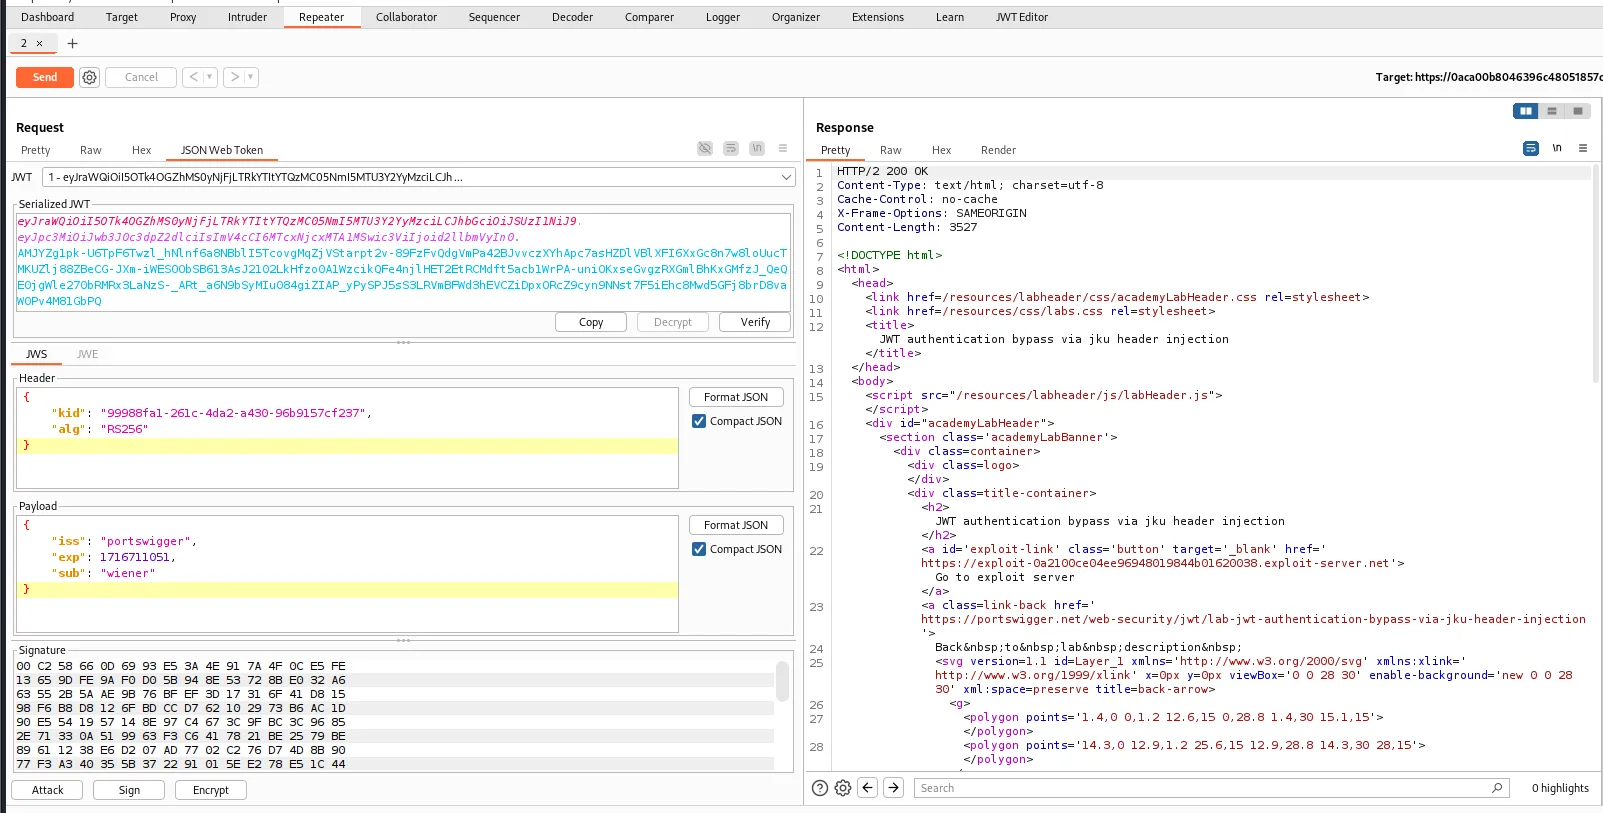1603x813 pixels.
Task: Open the Extensions tab
Action: (877, 17)
